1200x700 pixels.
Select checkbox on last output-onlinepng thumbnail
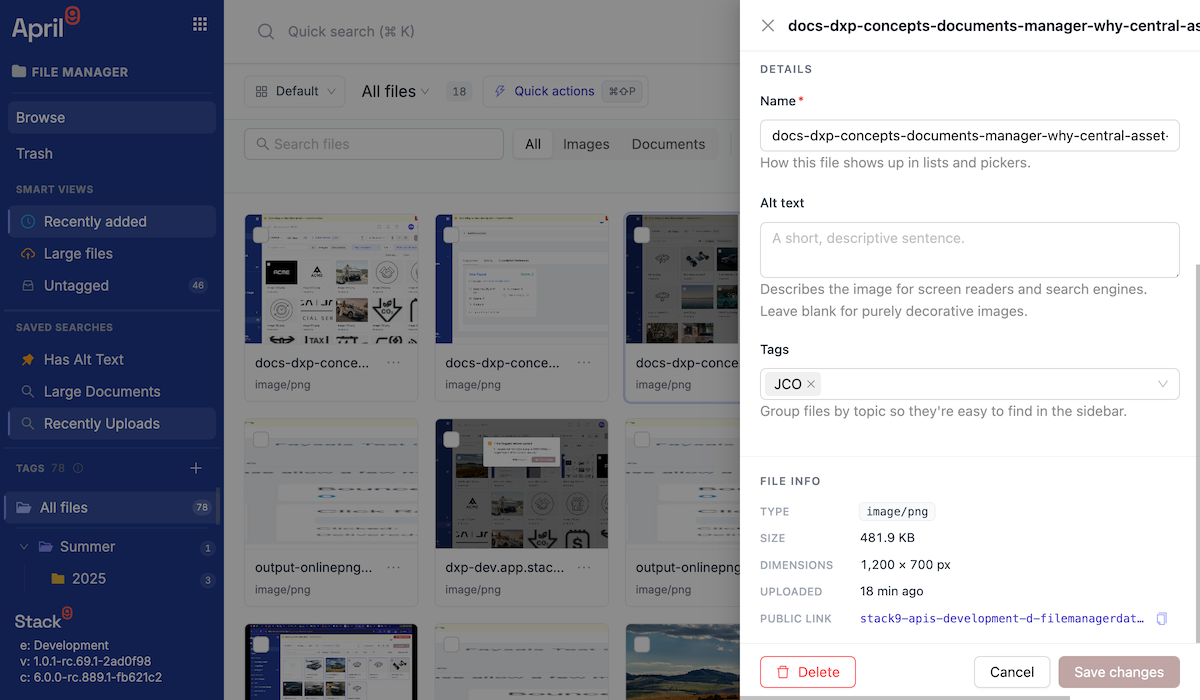[642, 439]
